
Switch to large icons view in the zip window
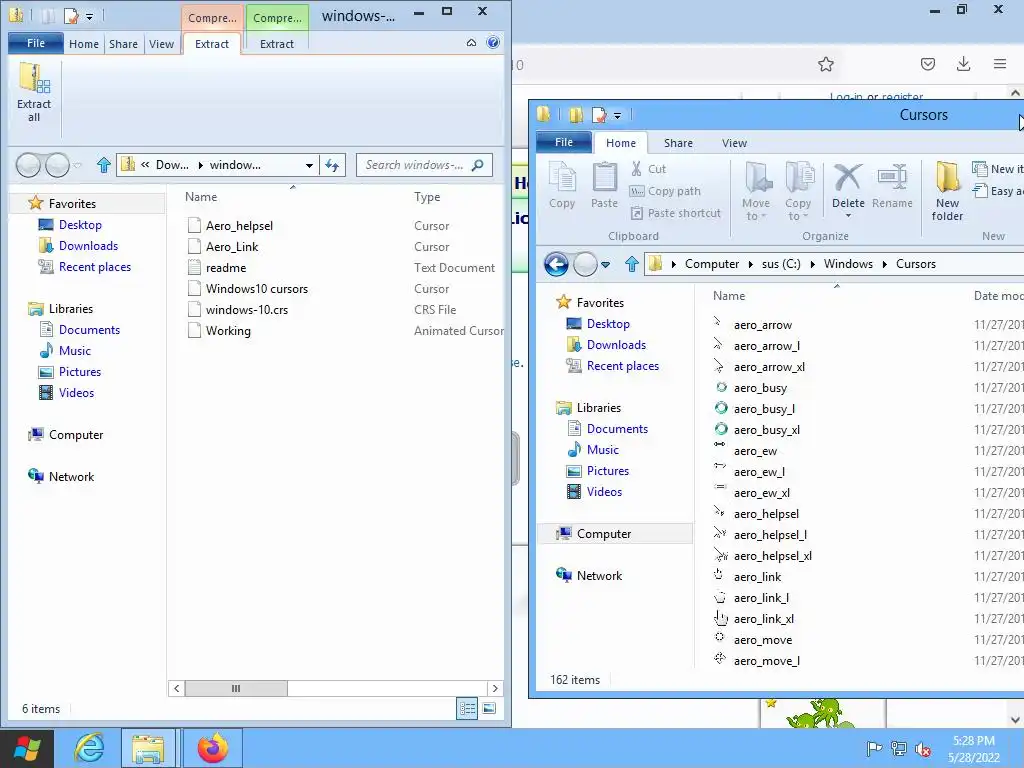pos(489,709)
